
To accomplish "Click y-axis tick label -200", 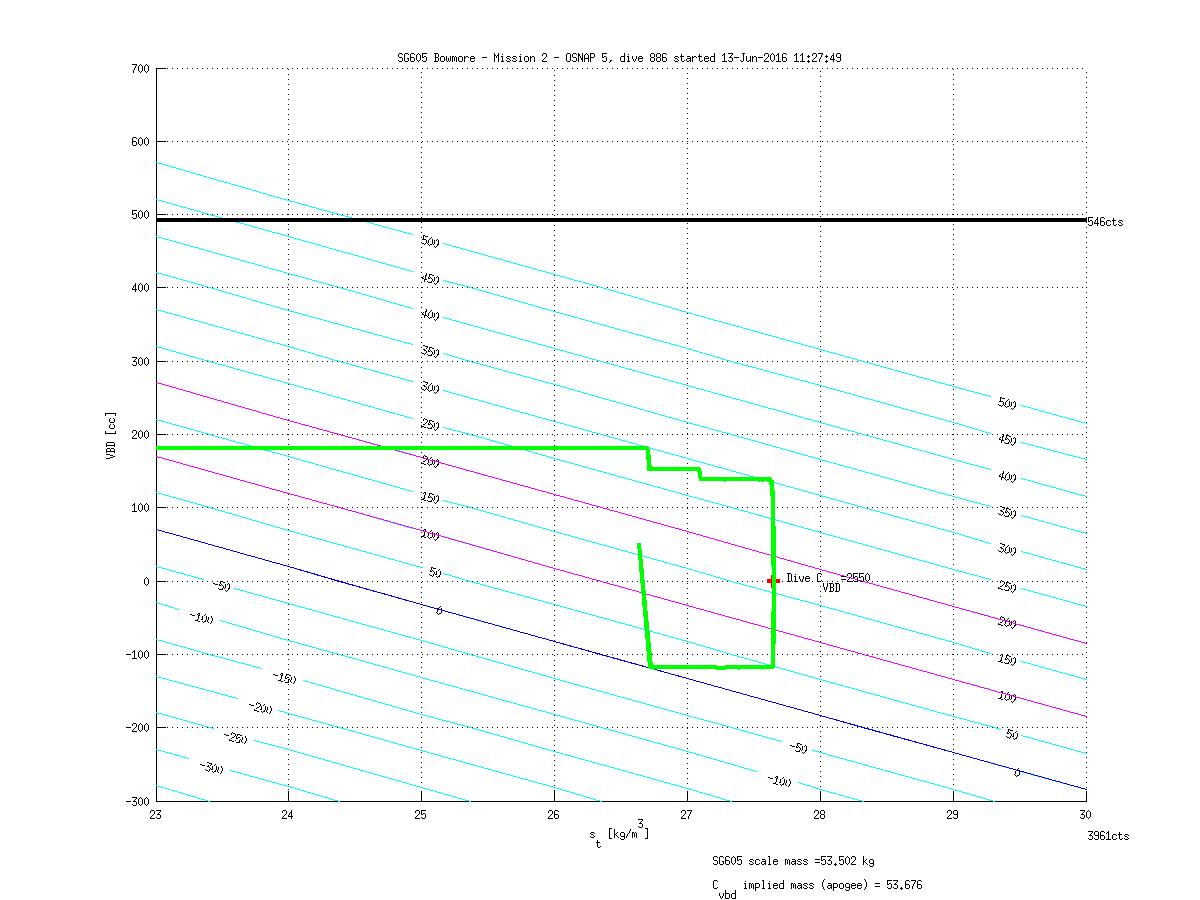I will point(136,728).
